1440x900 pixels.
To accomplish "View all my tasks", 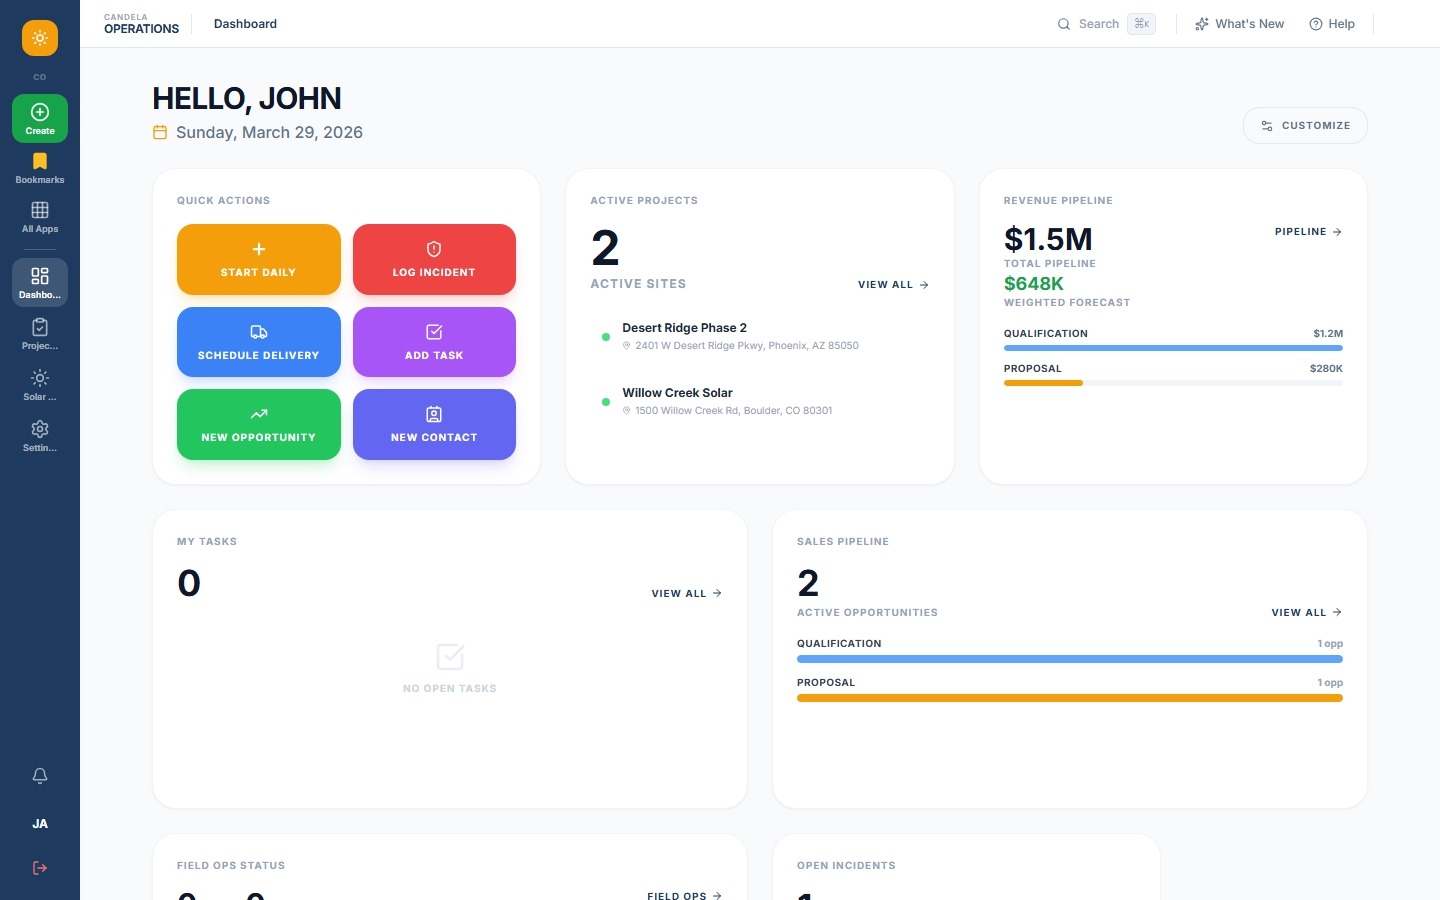I will (x=686, y=594).
